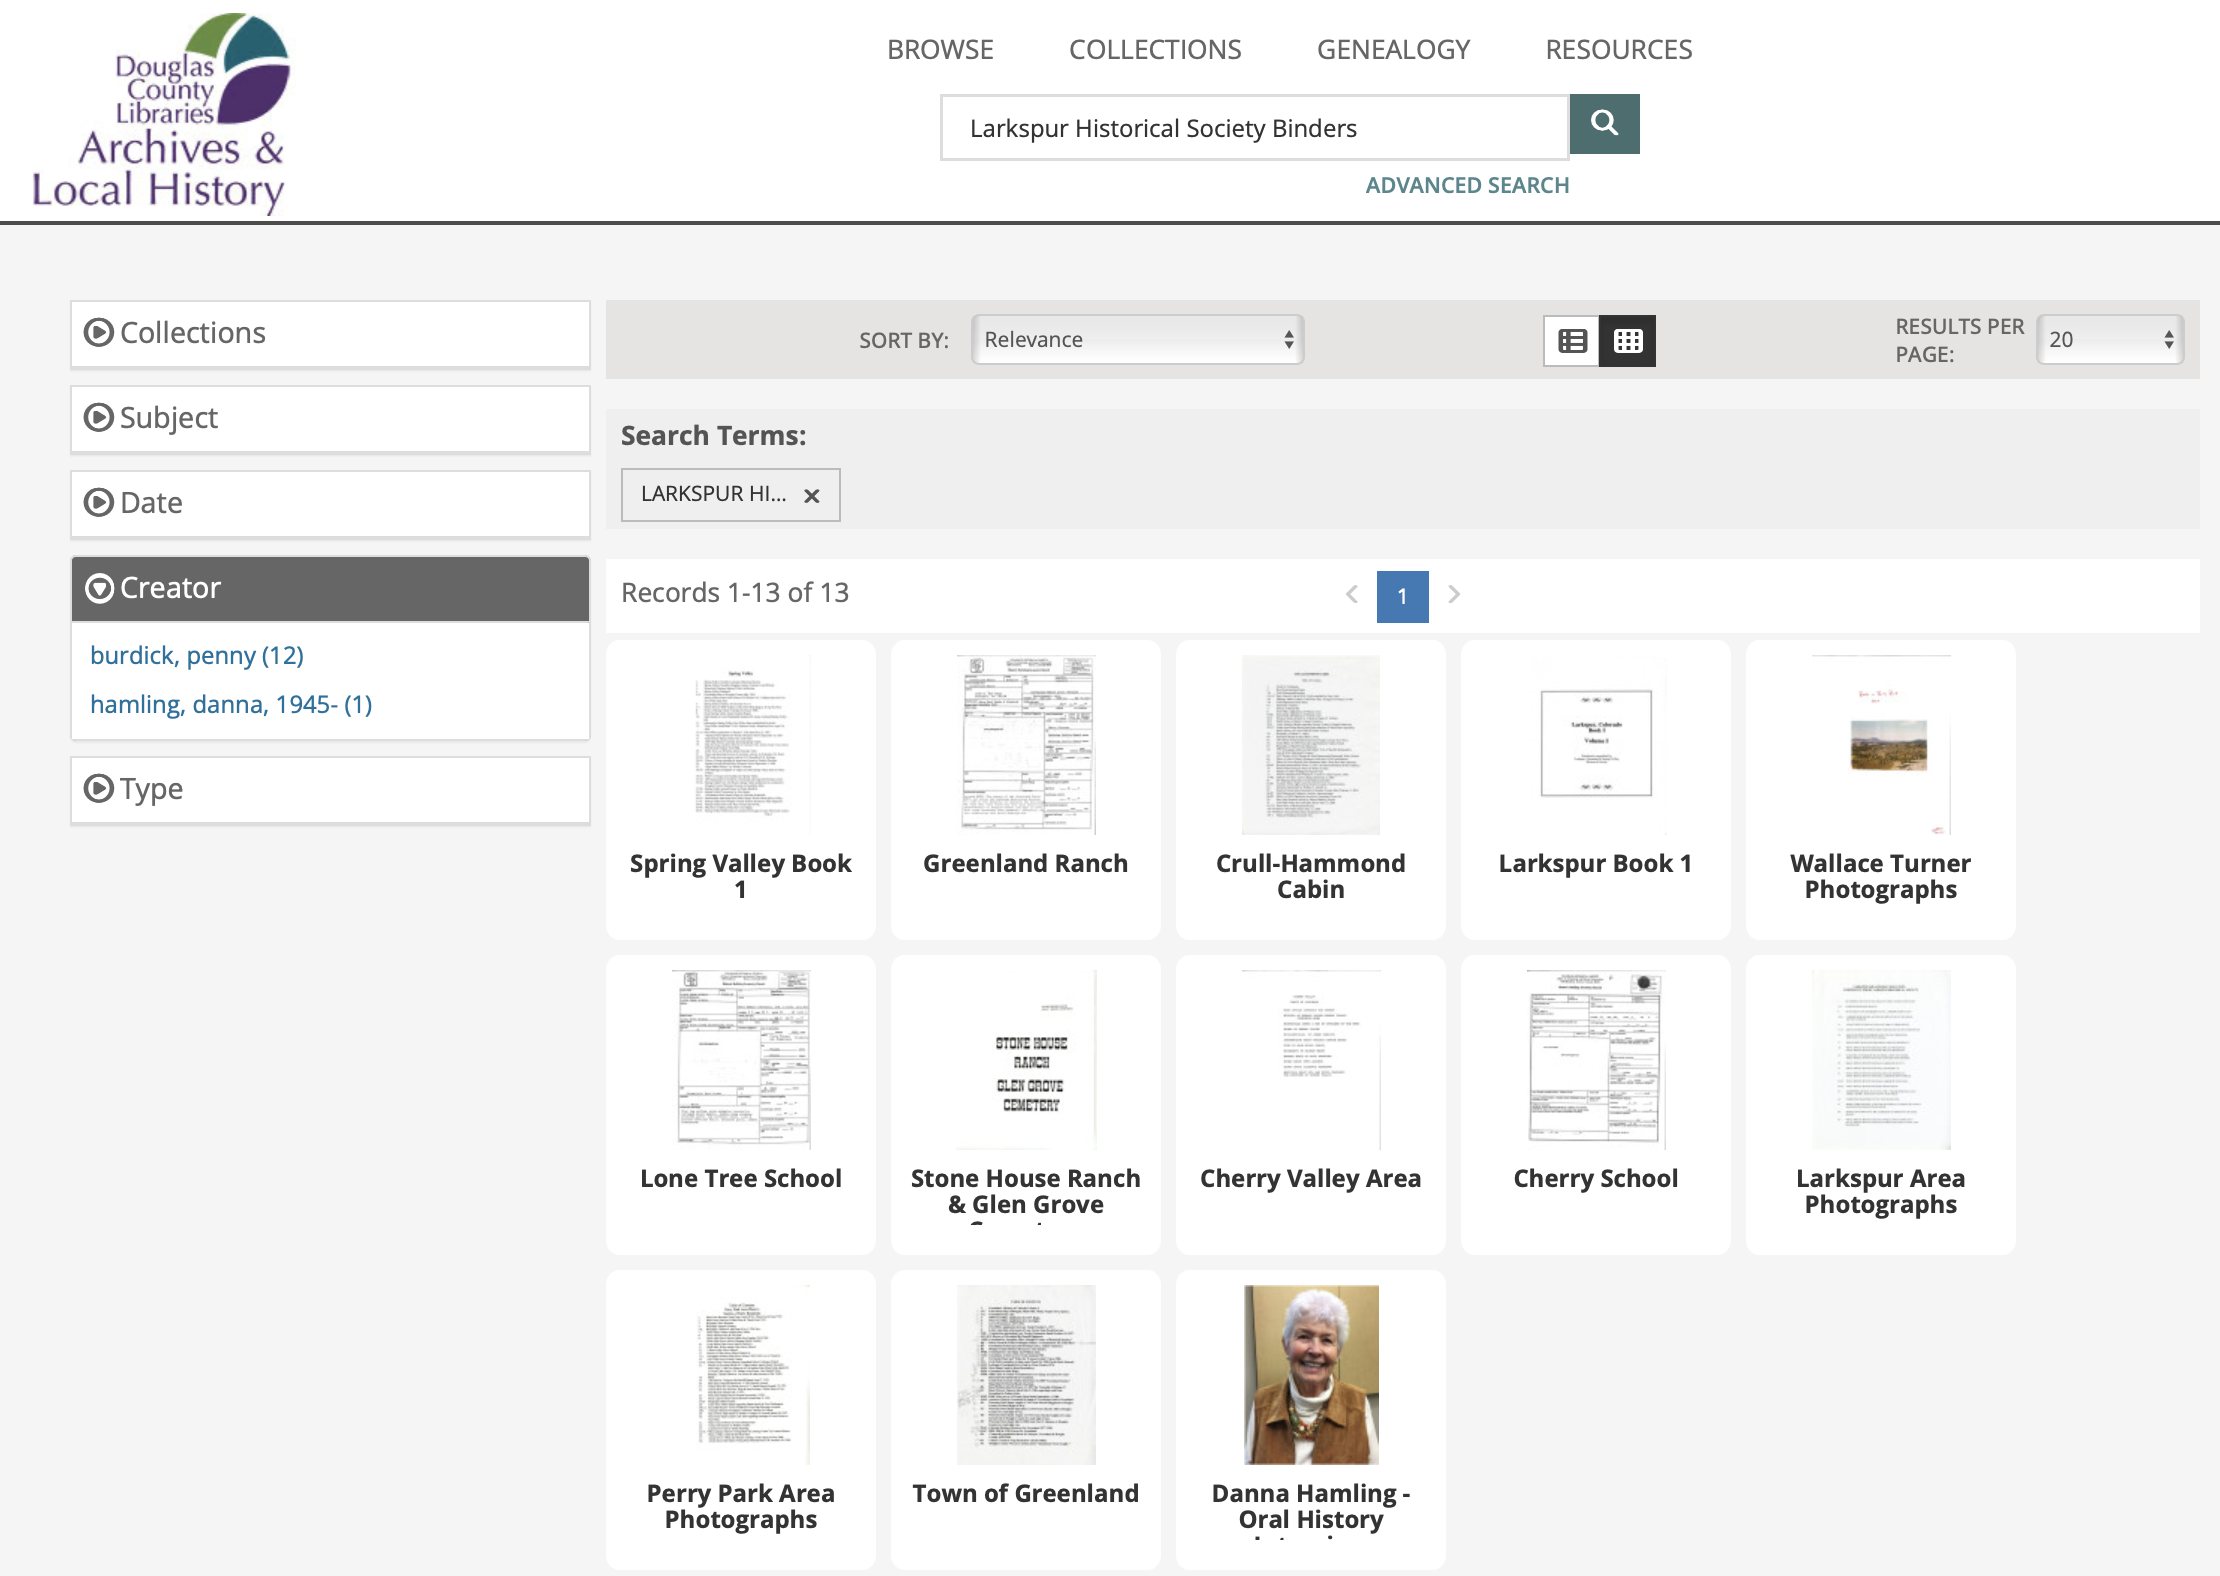The image size is (2220, 1576).
Task: Go to previous results page arrow
Action: coord(1351,595)
